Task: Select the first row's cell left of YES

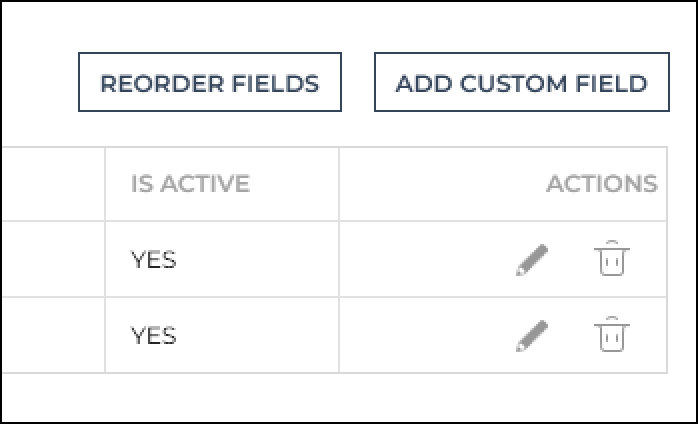Action: pos(53,259)
